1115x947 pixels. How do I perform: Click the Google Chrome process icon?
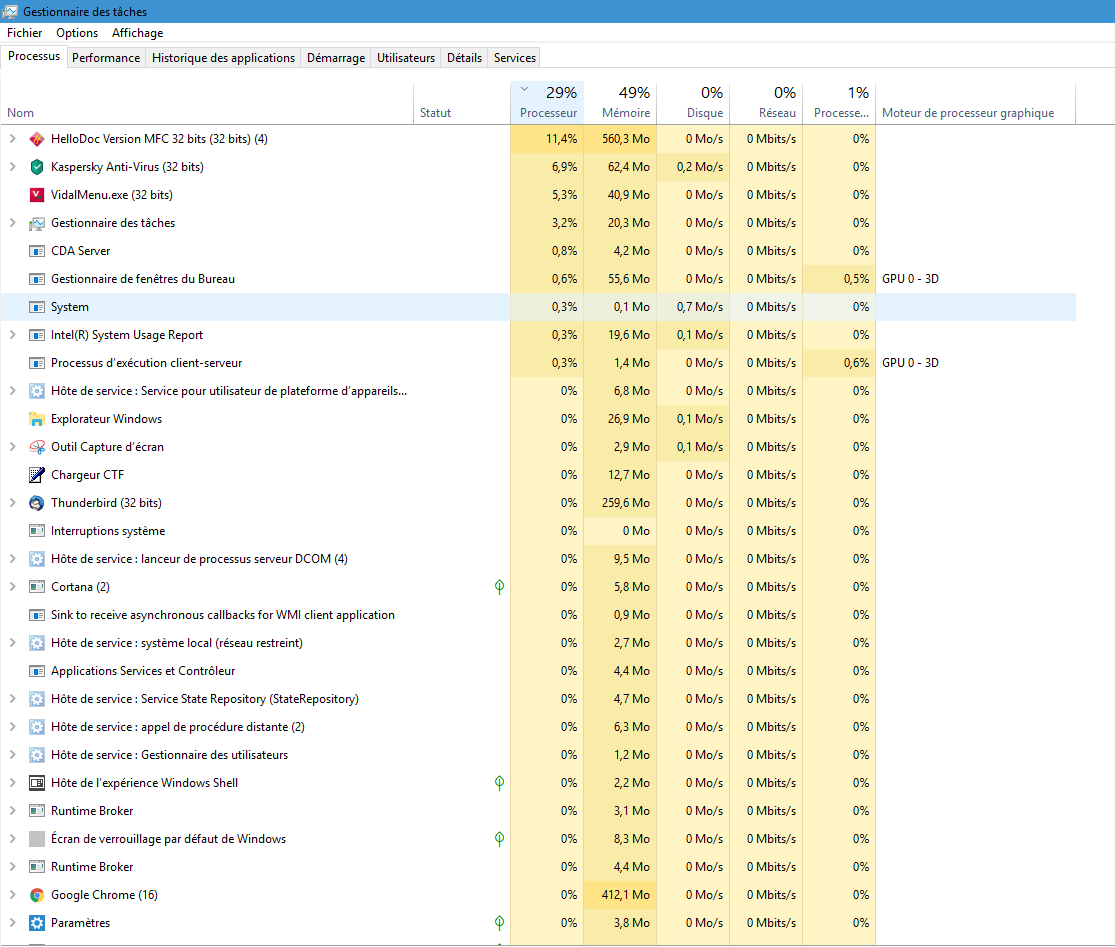(x=37, y=895)
